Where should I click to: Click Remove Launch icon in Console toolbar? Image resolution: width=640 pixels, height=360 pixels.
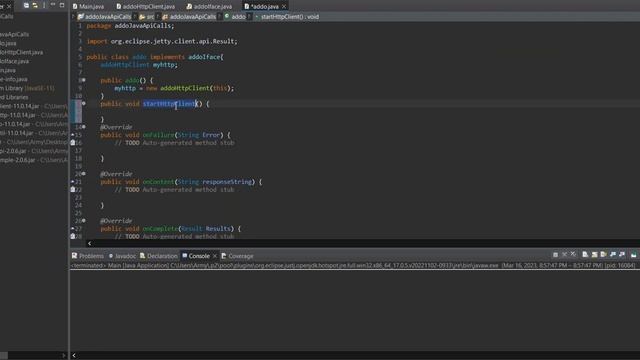pos(564,255)
